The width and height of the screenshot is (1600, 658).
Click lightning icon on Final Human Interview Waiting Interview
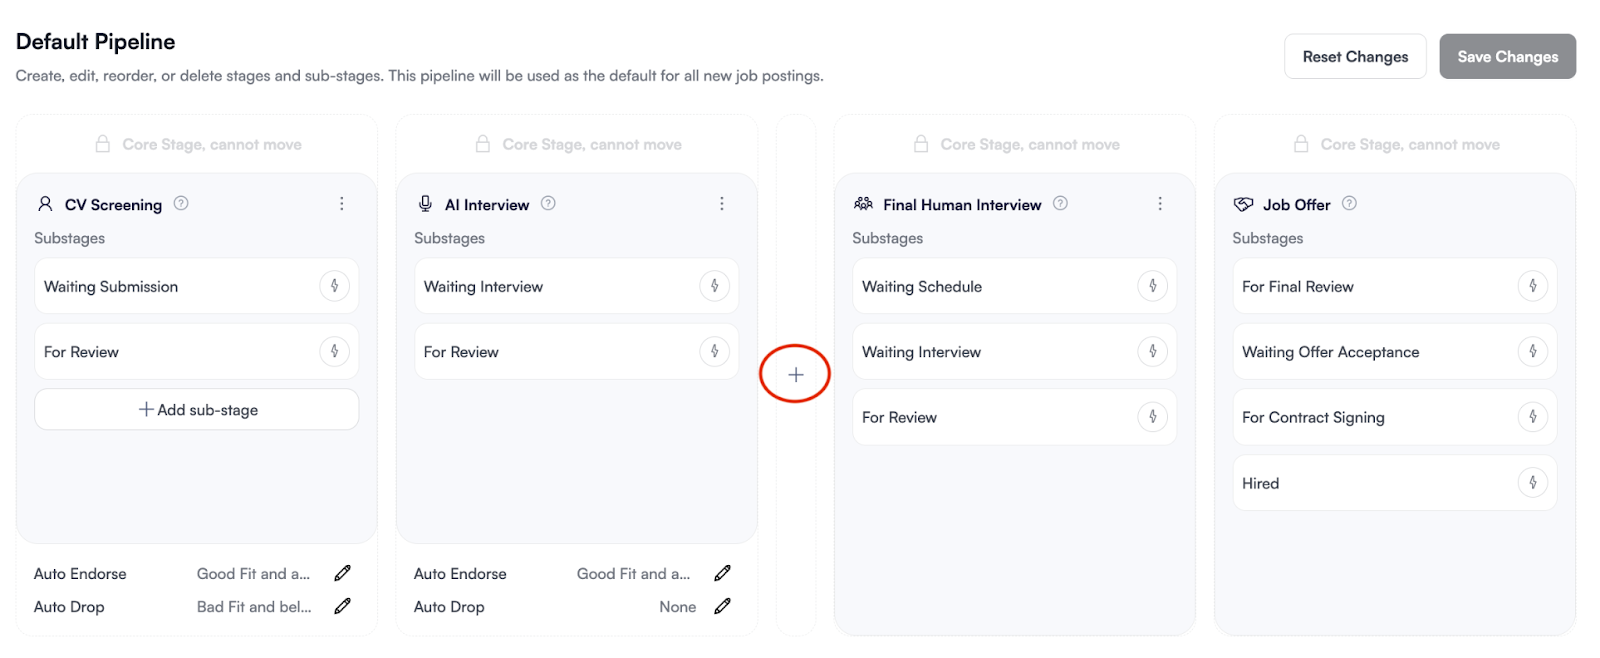coord(1152,351)
